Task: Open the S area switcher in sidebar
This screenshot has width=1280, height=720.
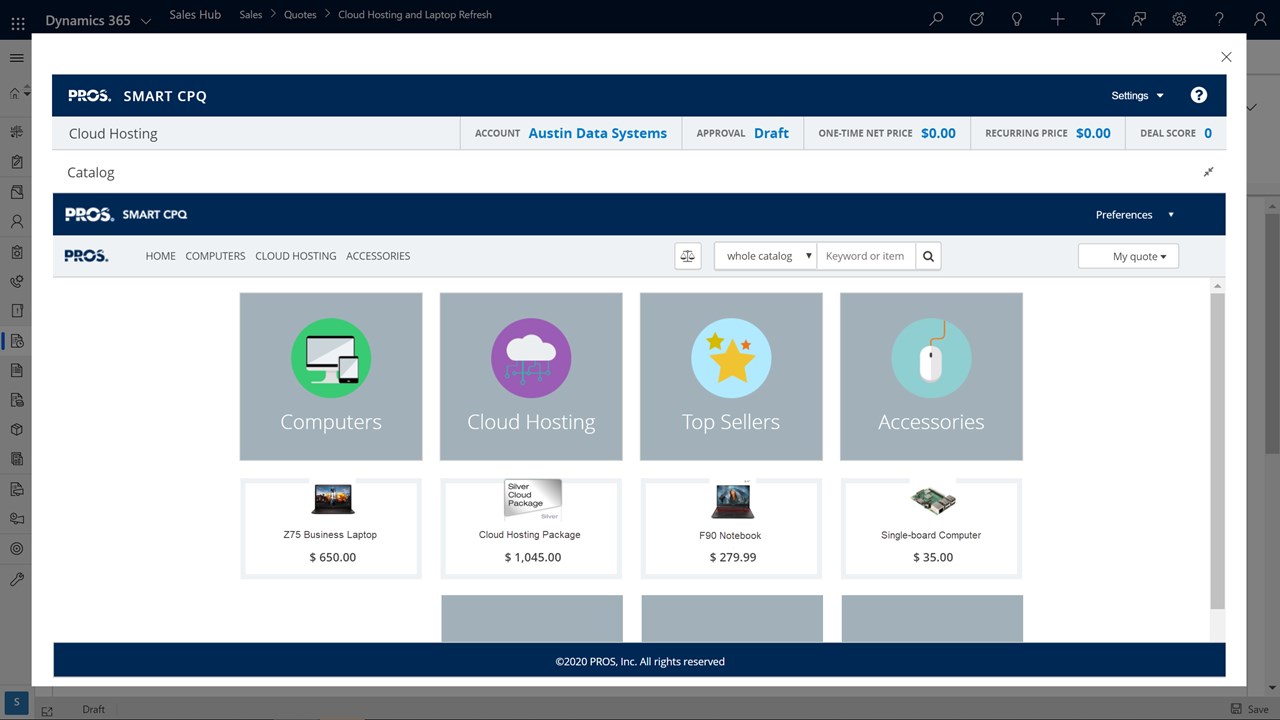Action: point(16,702)
